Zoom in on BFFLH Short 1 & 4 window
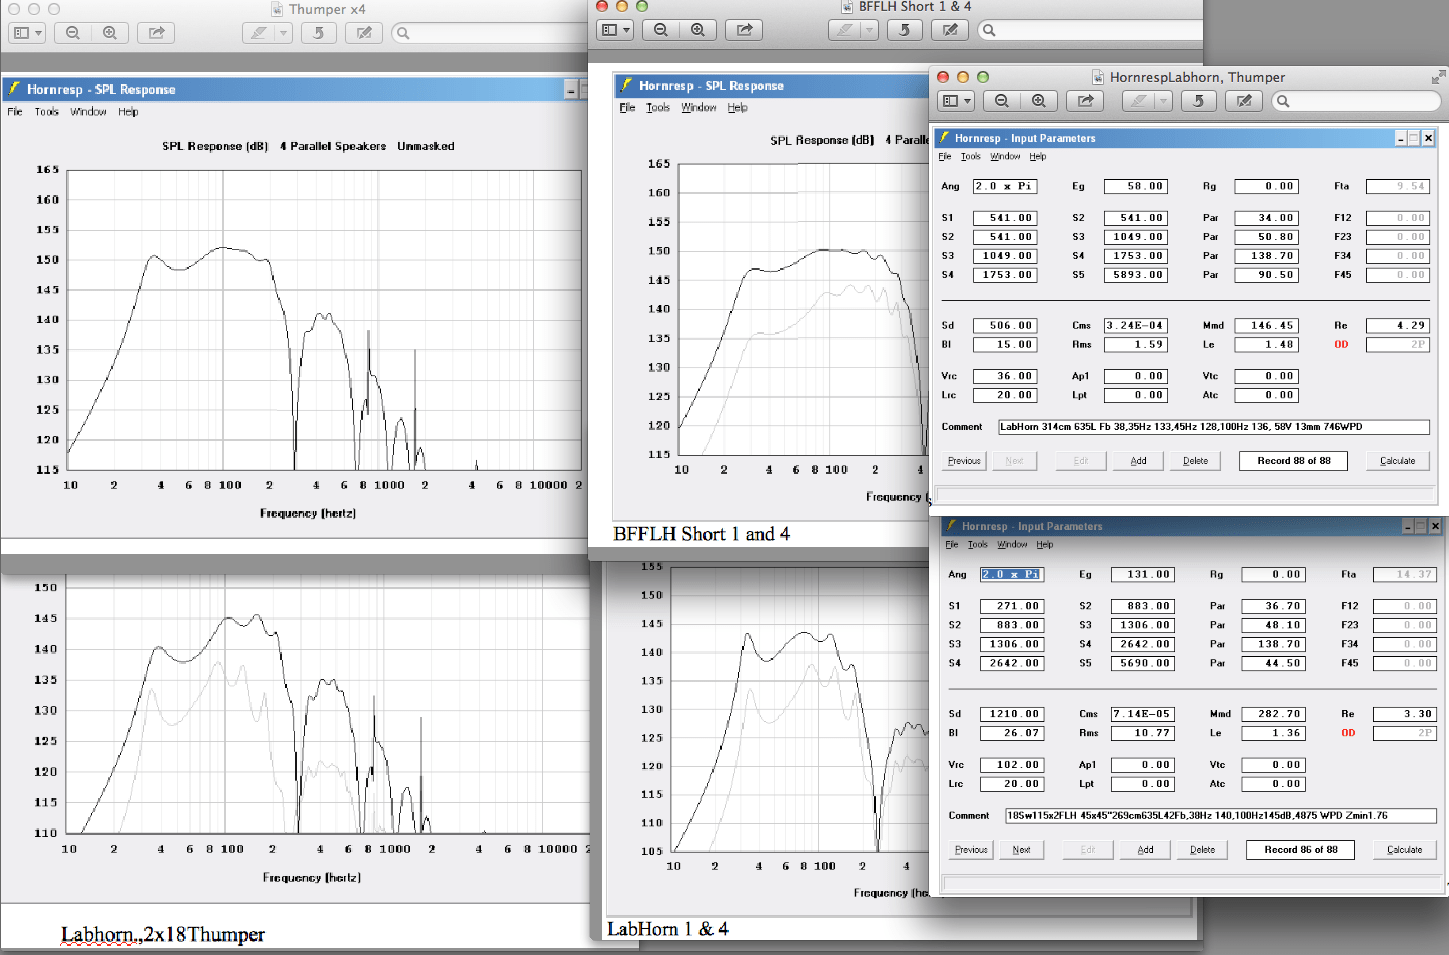 click(x=698, y=30)
